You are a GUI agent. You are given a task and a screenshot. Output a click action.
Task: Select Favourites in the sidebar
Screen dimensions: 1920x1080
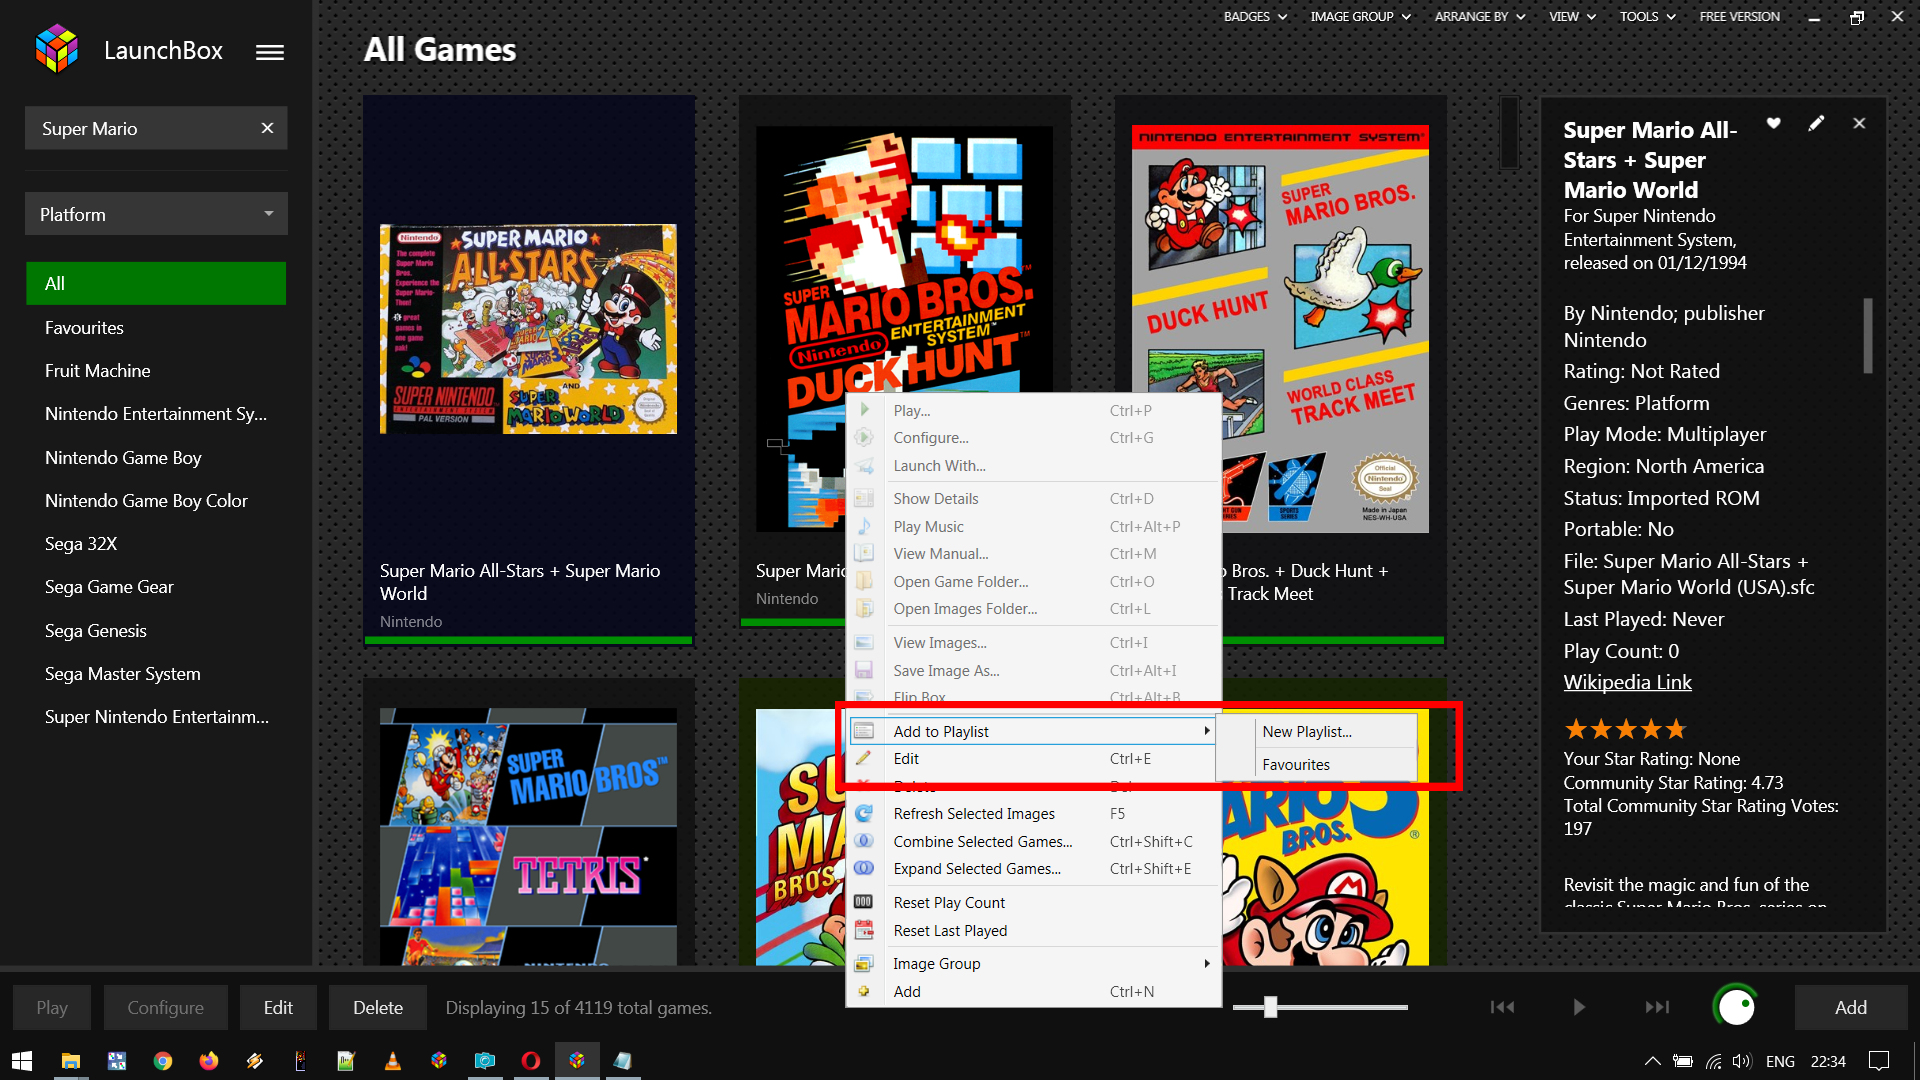84,327
